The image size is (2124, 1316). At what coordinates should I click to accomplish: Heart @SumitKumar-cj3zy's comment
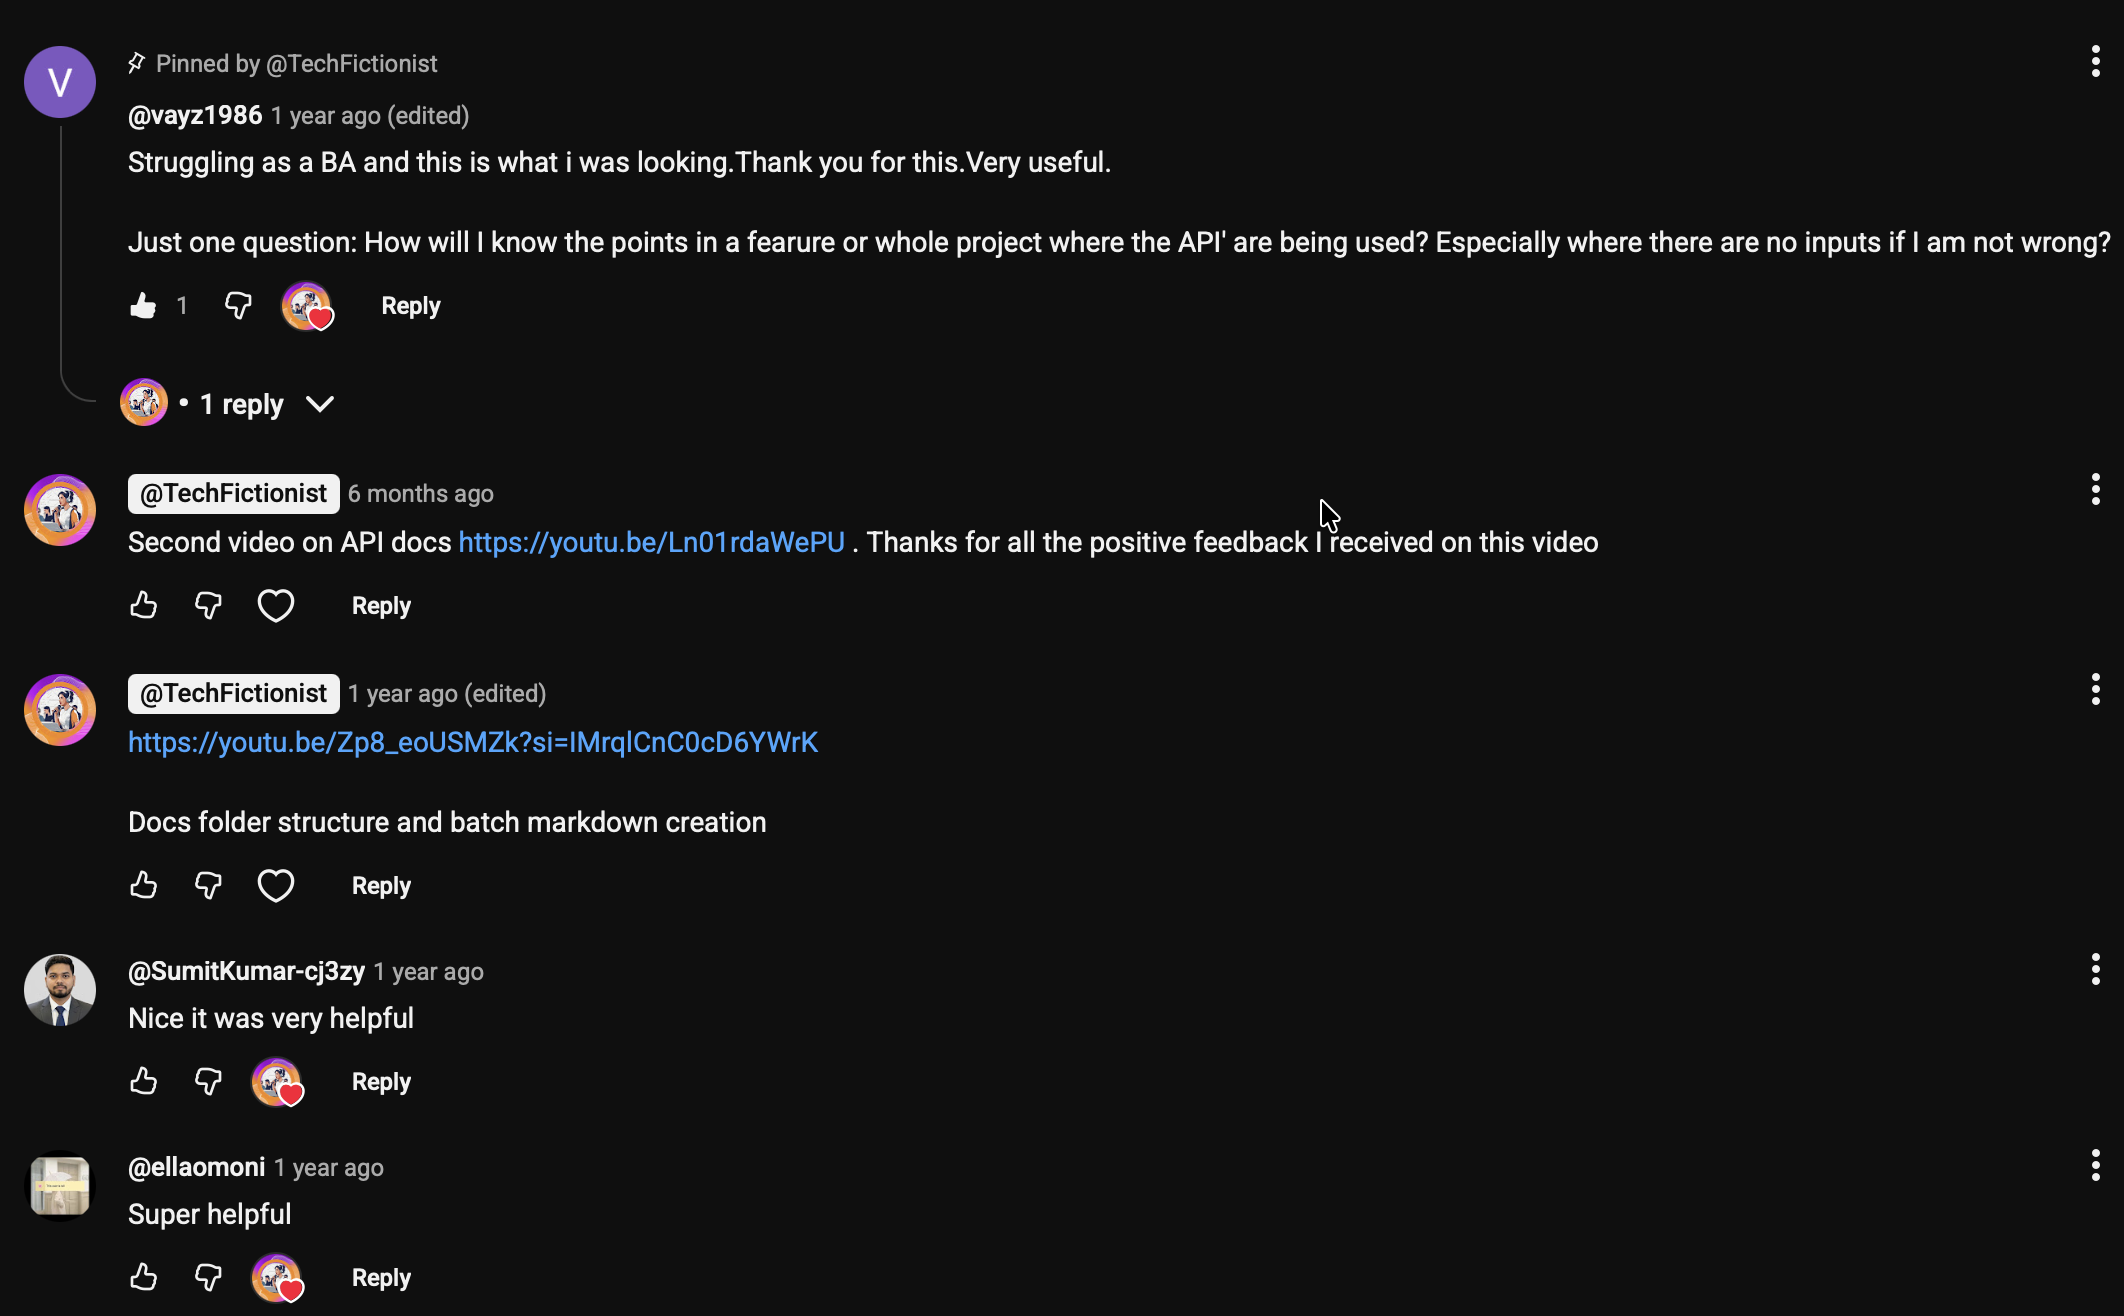[277, 1081]
